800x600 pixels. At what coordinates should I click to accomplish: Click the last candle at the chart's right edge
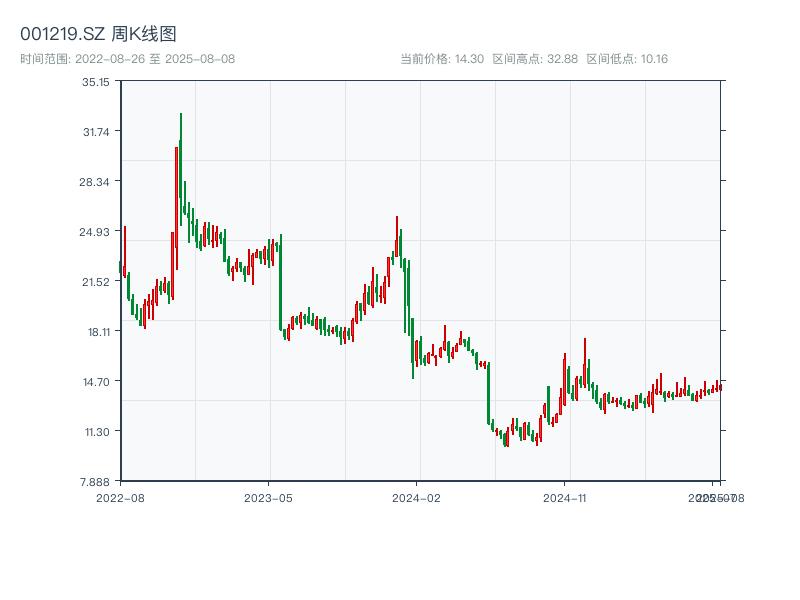(719, 386)
